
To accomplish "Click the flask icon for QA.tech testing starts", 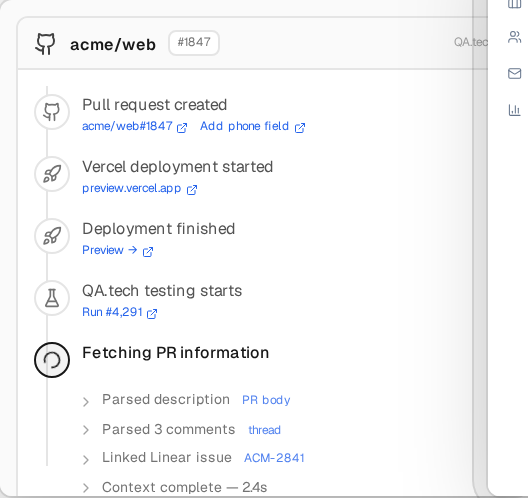I will tap(52, 298).
